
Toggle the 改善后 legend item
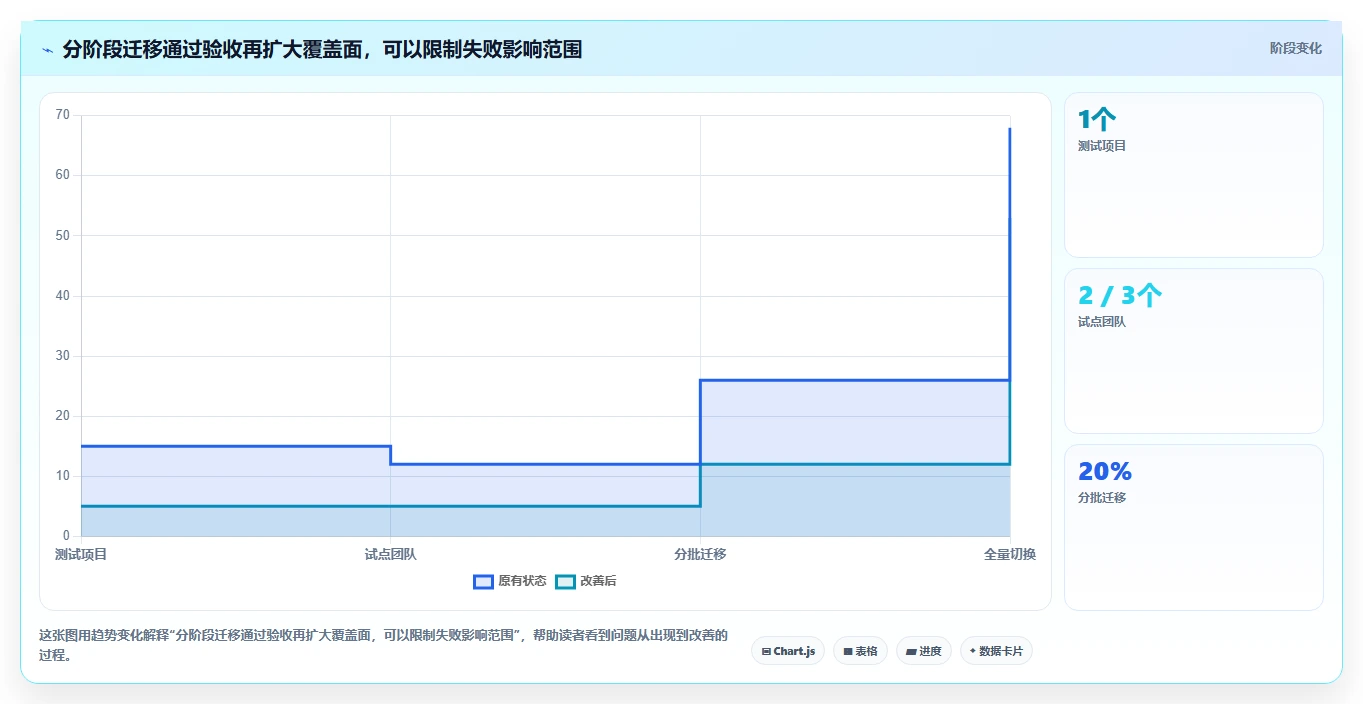click(586, 581)
